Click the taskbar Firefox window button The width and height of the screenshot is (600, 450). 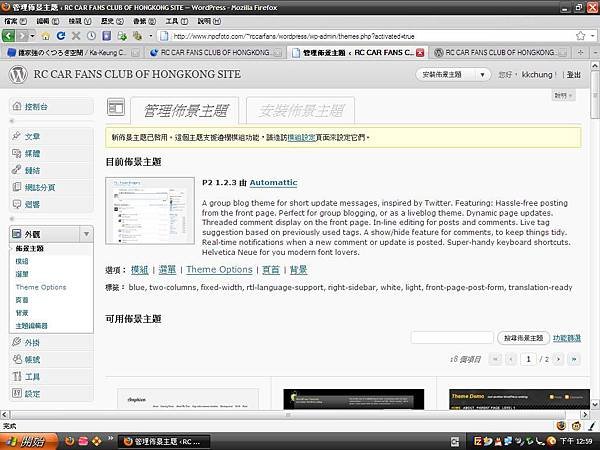(x=164, y=442)
